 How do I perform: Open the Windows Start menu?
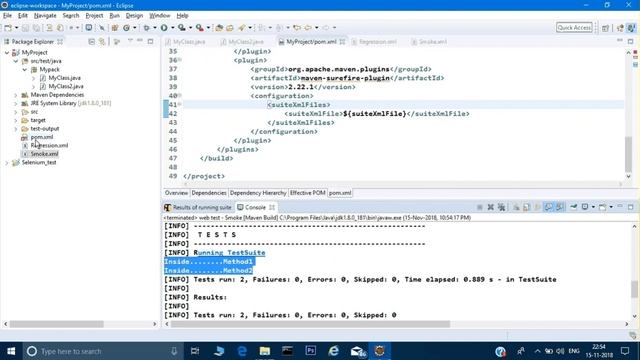point(11,351)
